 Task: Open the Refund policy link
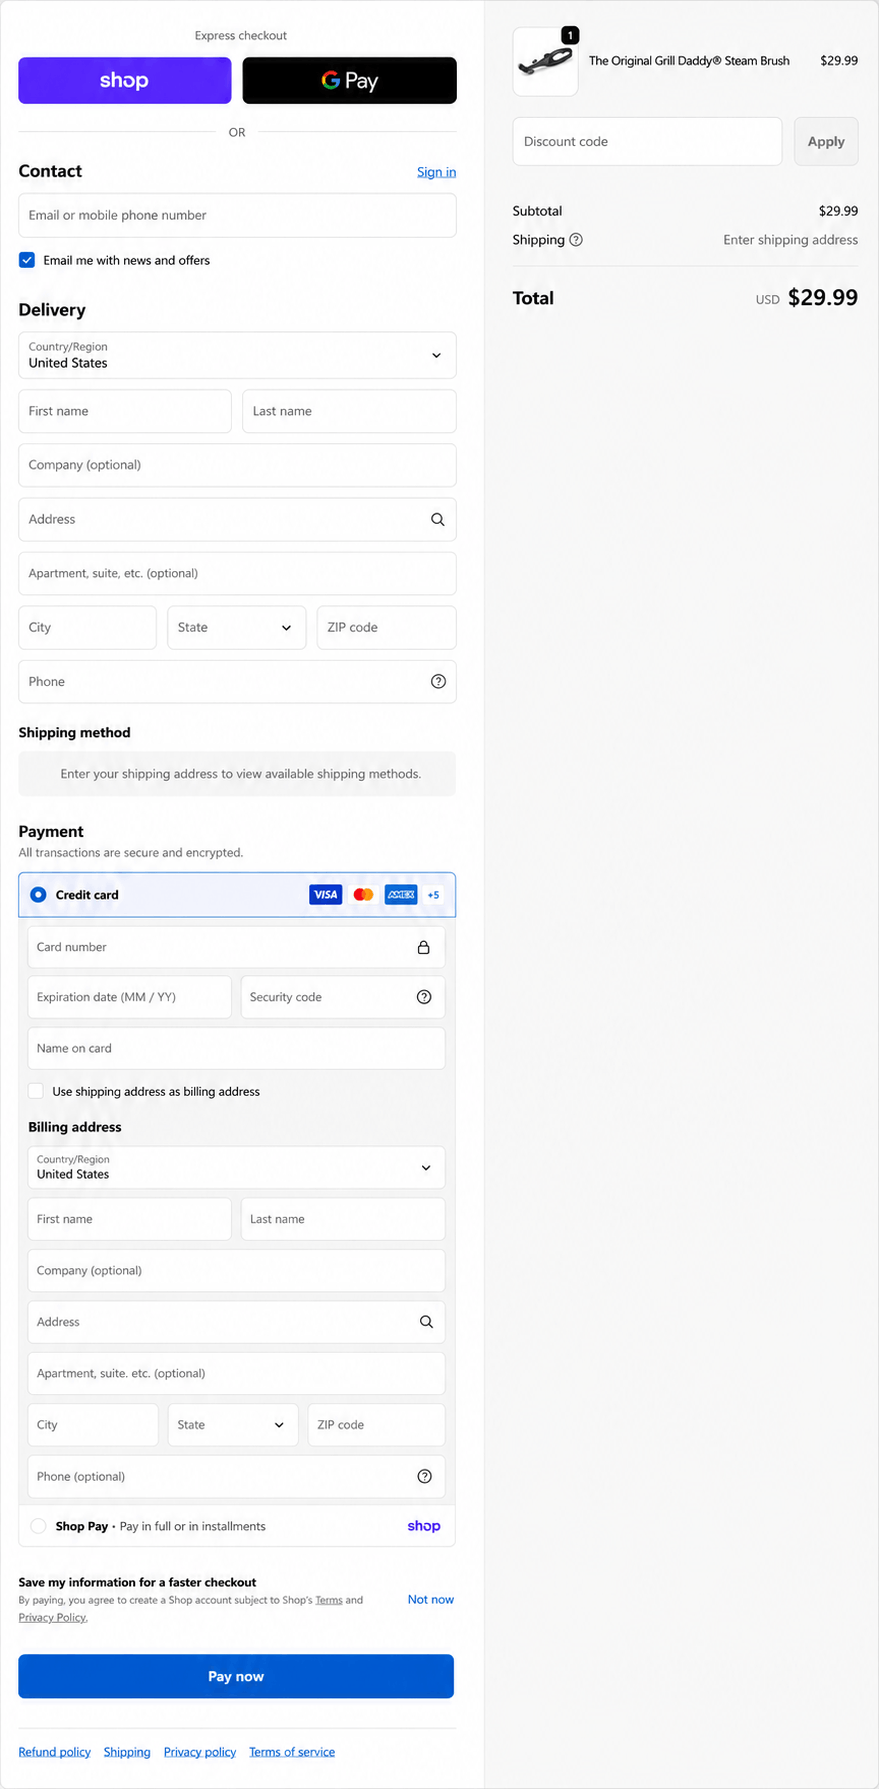pyautogui.click(x=54, y=1752)
